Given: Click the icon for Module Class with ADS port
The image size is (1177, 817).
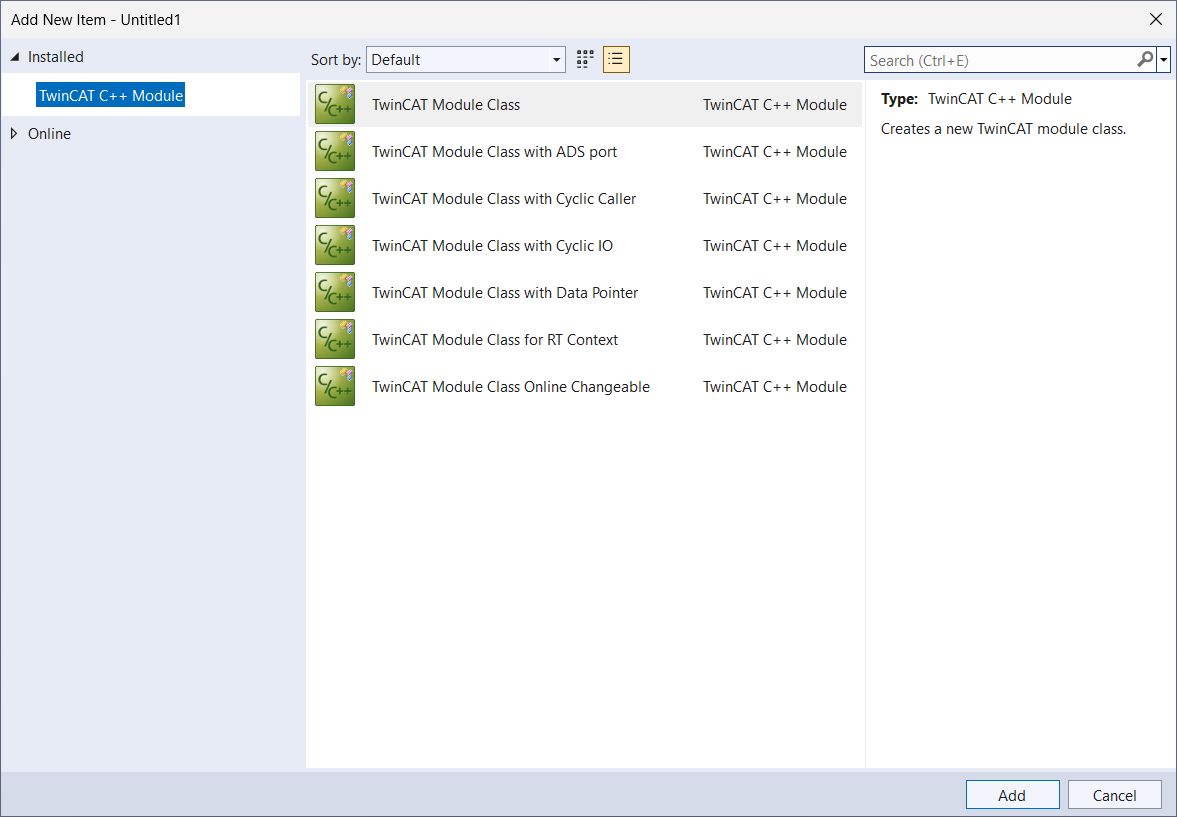Looking at the screenshot, I should point(335,152).
